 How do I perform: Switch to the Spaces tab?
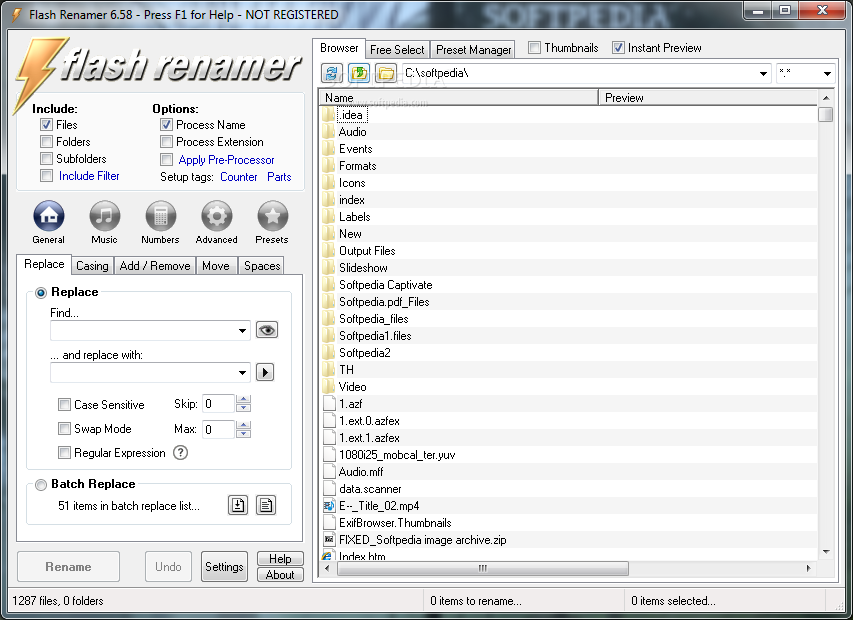(262, 266)
